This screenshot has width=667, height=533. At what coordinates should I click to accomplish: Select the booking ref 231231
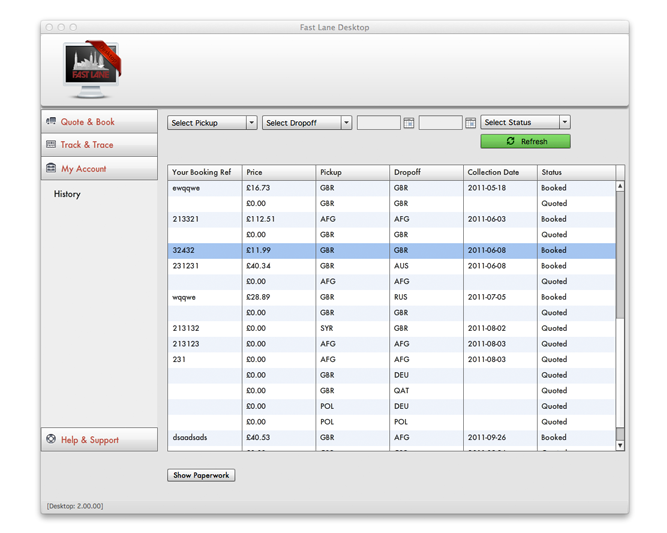186,266
